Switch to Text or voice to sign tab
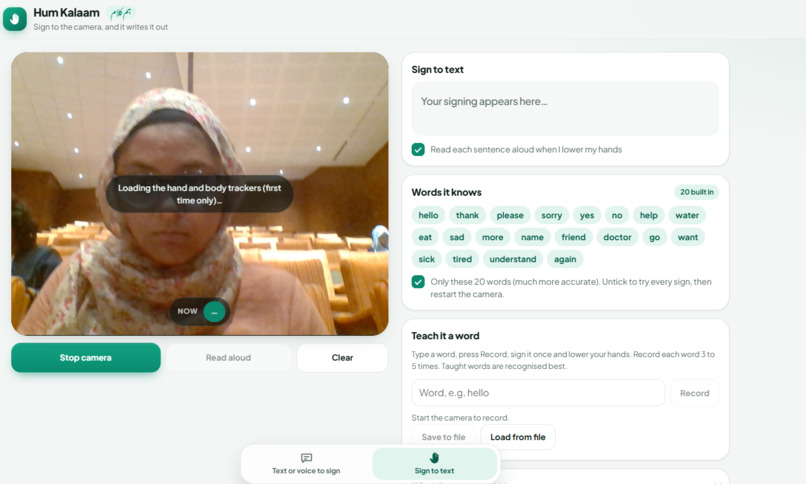The width and height of the screenshot is (806, 484). [306, 463]
